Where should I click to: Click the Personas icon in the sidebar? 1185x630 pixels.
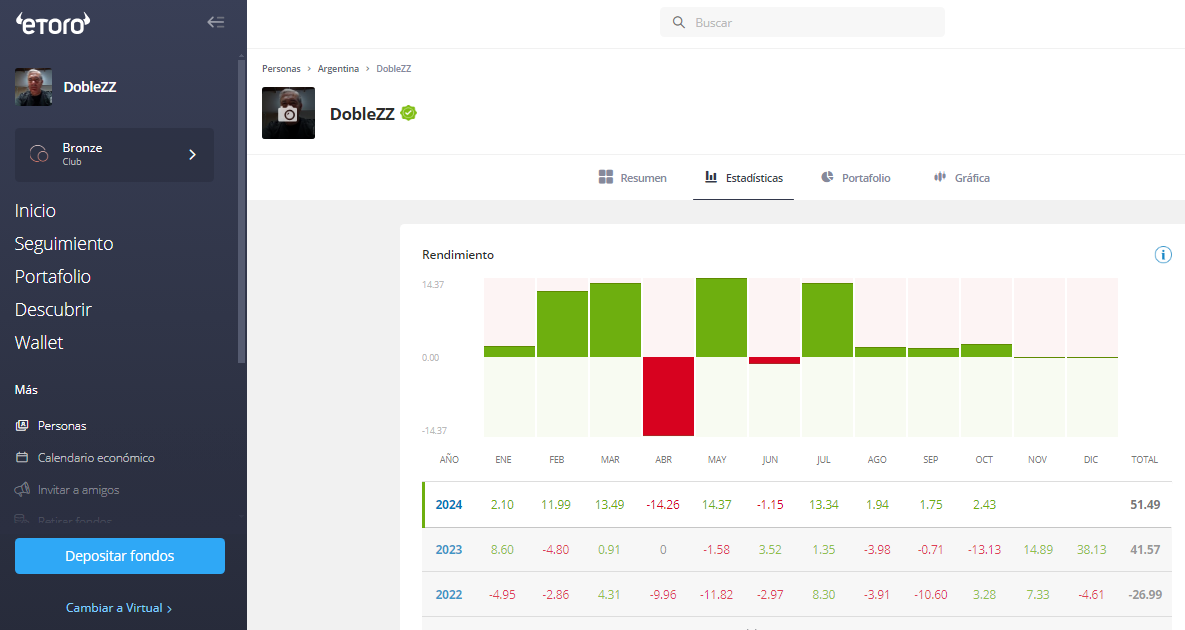click(22, 425)
